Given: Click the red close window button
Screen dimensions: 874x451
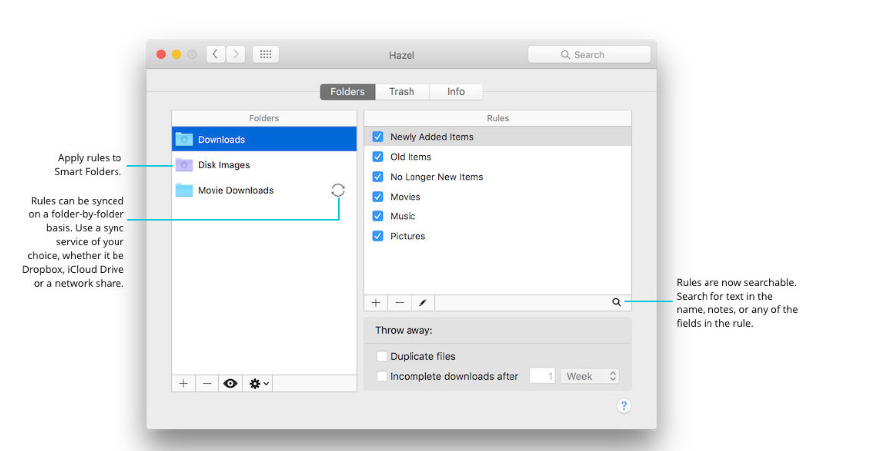Looking at the screenshot, I should tap(161, 54).
